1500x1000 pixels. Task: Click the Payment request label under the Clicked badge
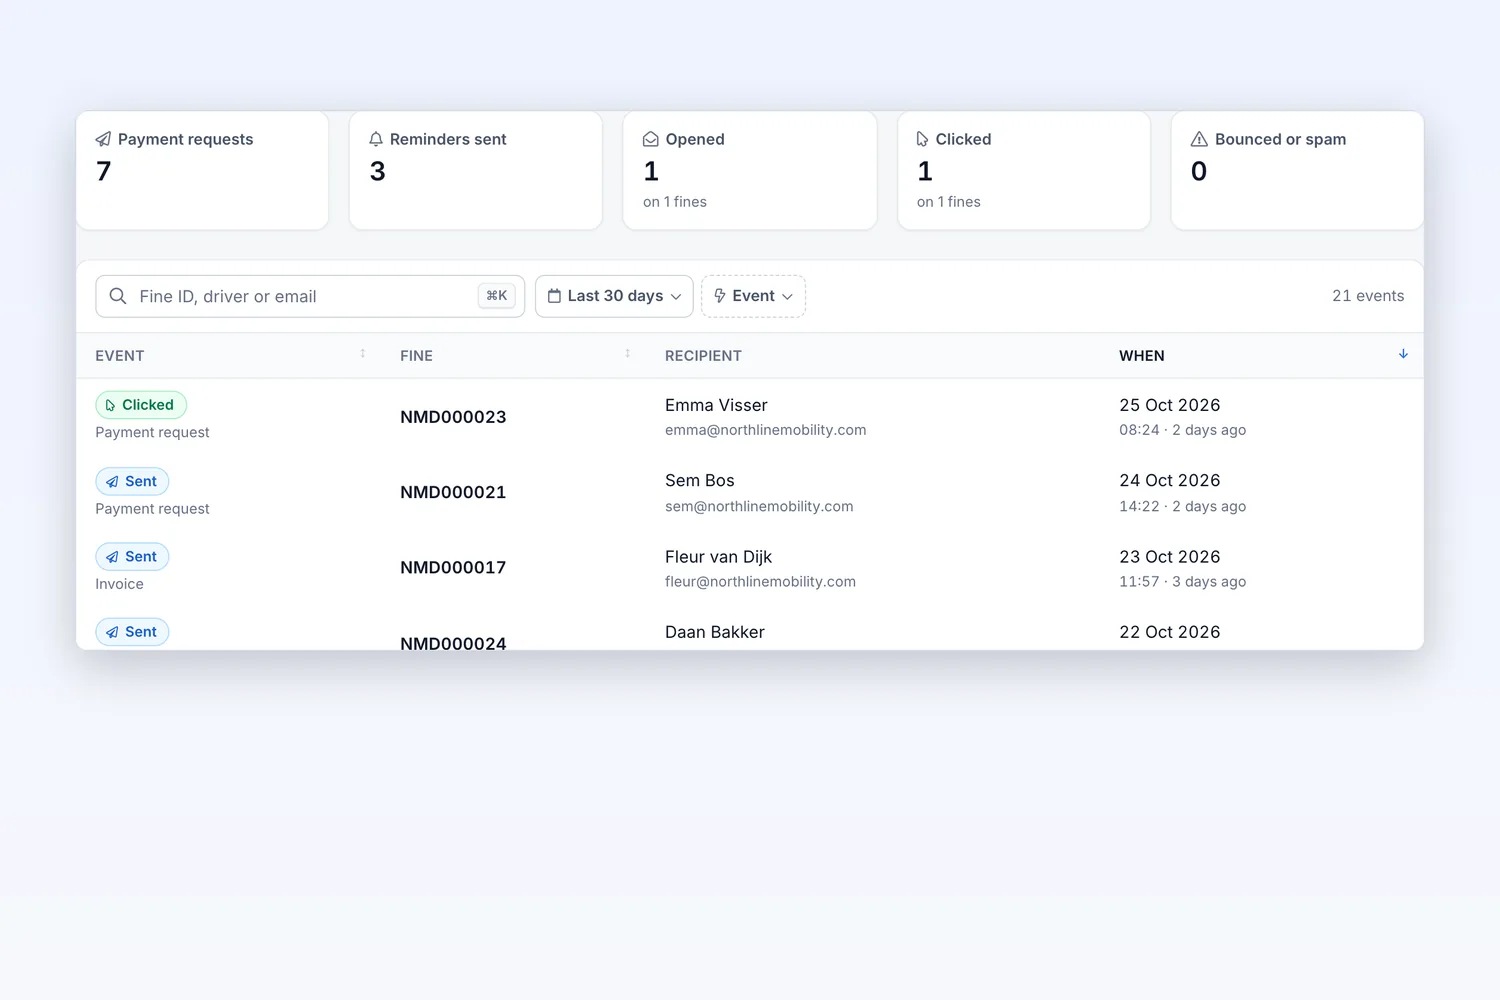click(x=152, y=432)
